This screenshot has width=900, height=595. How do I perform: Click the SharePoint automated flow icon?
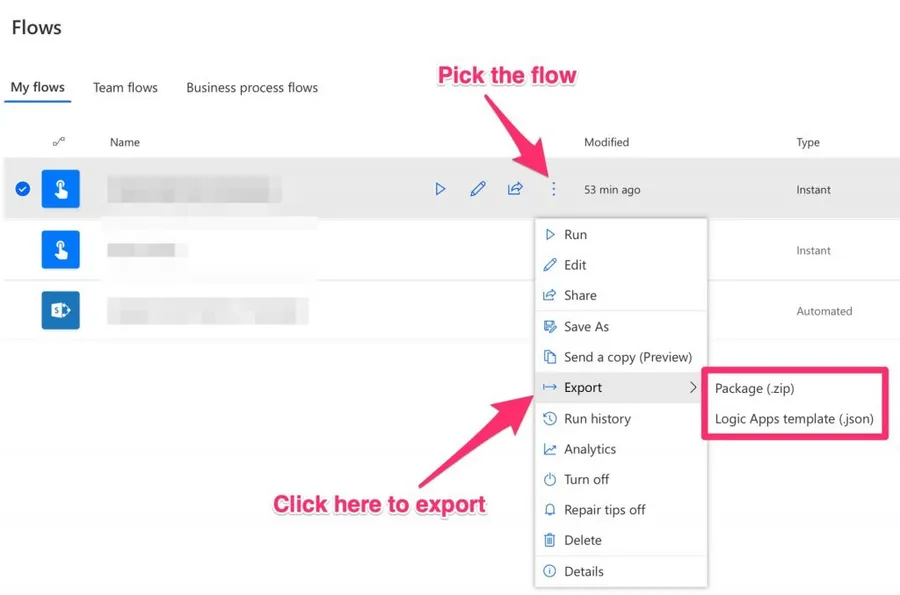tap(60, 311)
